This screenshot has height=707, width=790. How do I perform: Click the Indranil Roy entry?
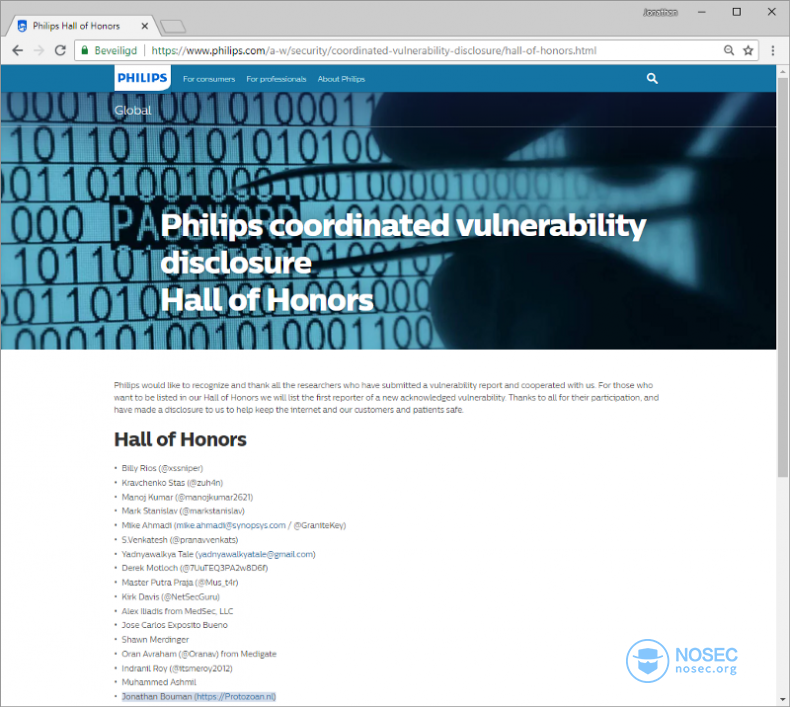point(177,668)
